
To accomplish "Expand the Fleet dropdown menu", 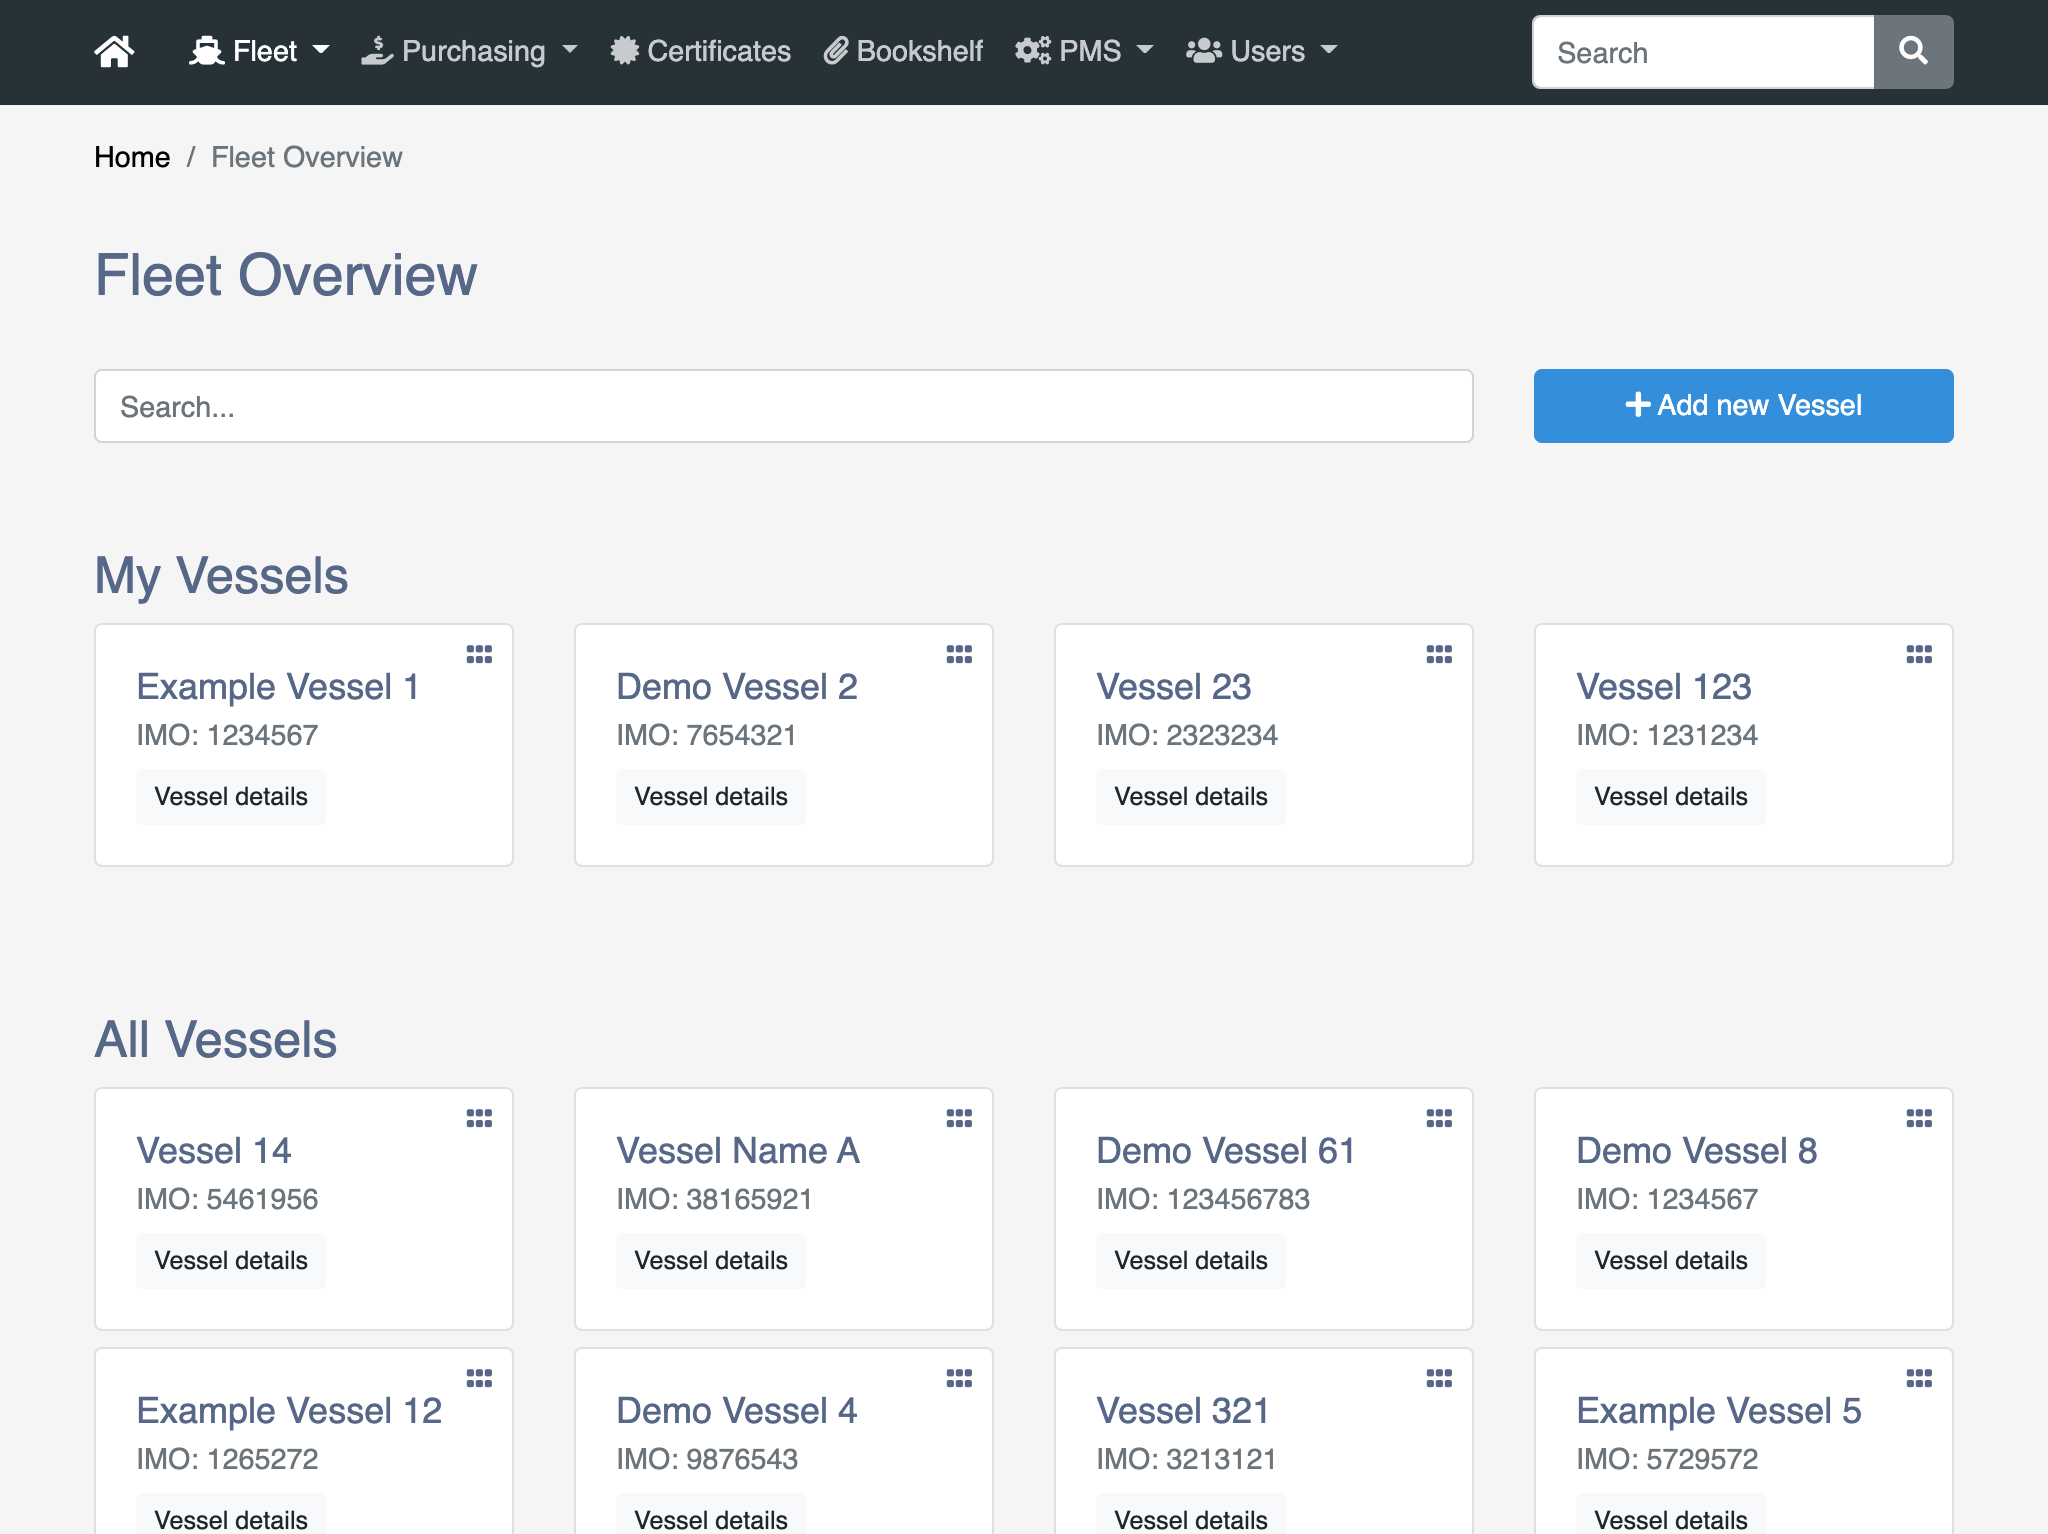I will coord(259,51).
